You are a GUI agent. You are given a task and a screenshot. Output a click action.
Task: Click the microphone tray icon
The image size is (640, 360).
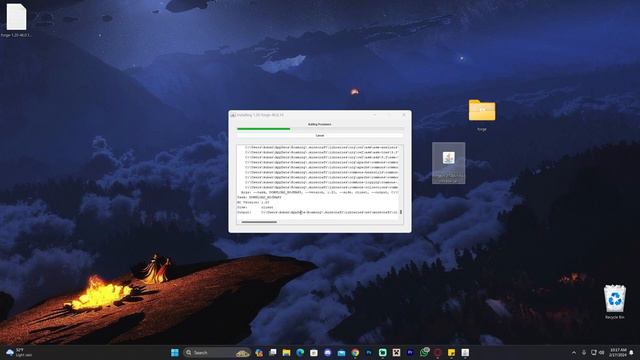coord(584,352)
